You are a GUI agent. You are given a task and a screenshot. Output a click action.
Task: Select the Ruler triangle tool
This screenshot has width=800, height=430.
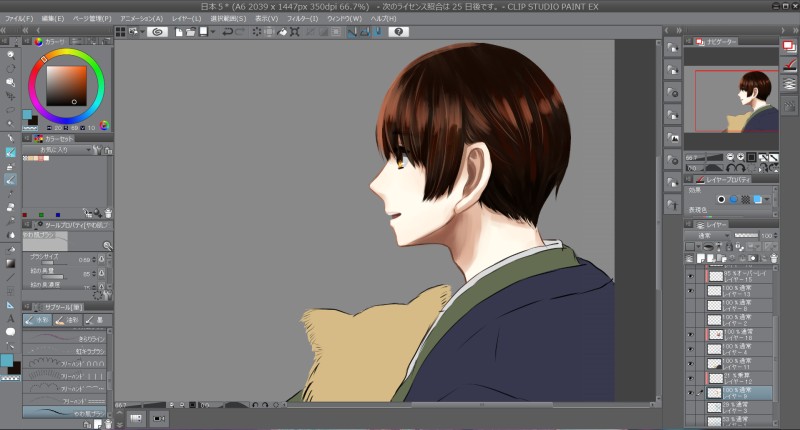[x=10, y=305]
